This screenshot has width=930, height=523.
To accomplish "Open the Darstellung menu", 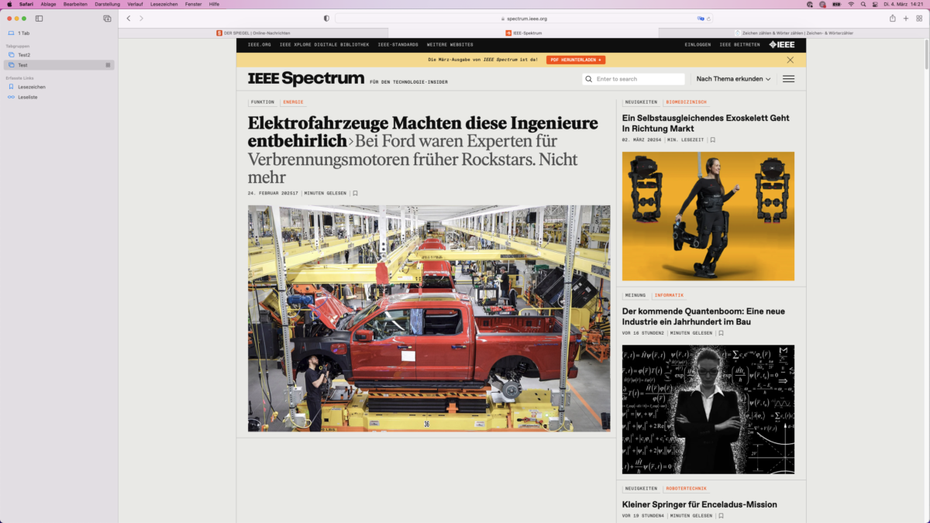I will tap(107, 4).
